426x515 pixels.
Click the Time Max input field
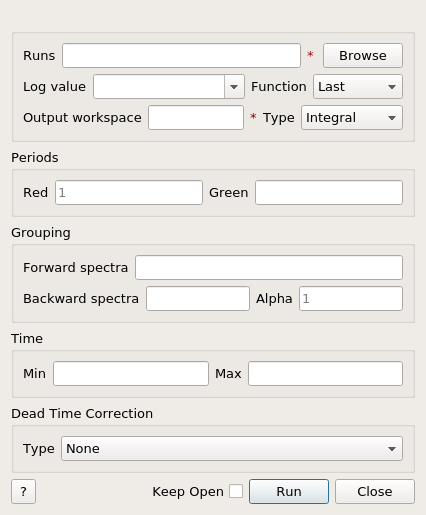pos(325,374)
